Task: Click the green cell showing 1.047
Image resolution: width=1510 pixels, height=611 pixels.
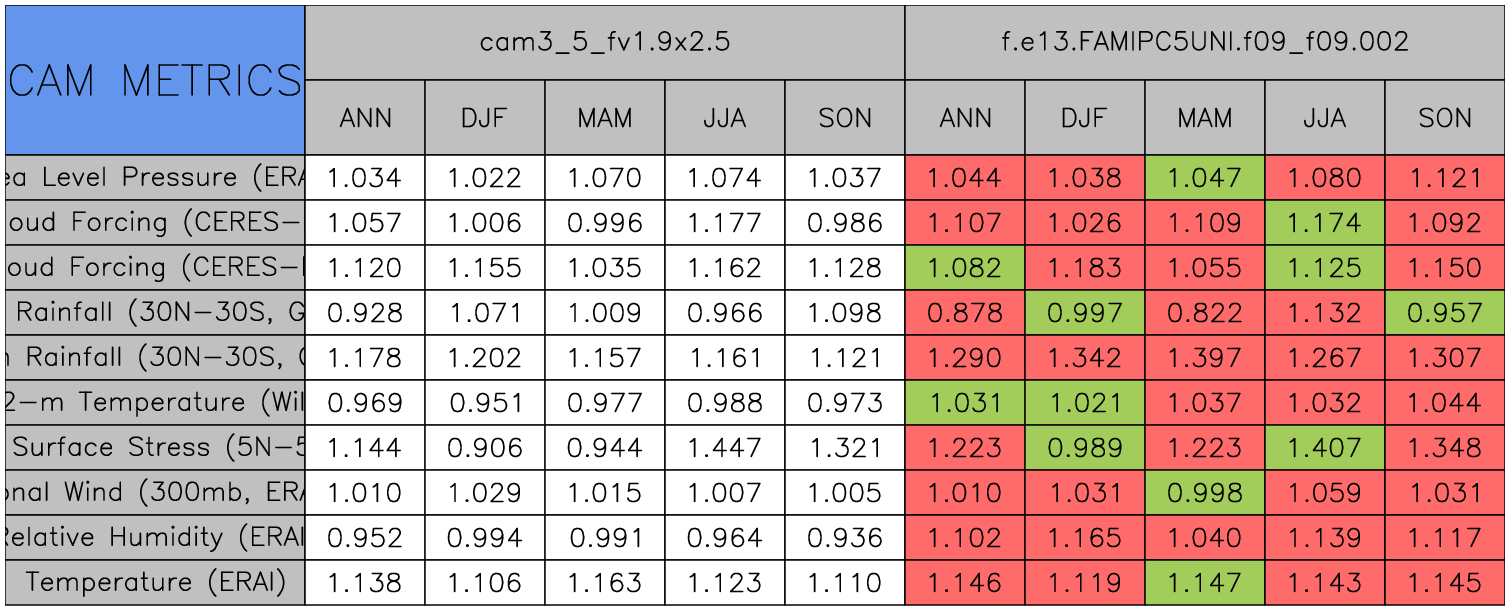Action: tap(1204, 178)
